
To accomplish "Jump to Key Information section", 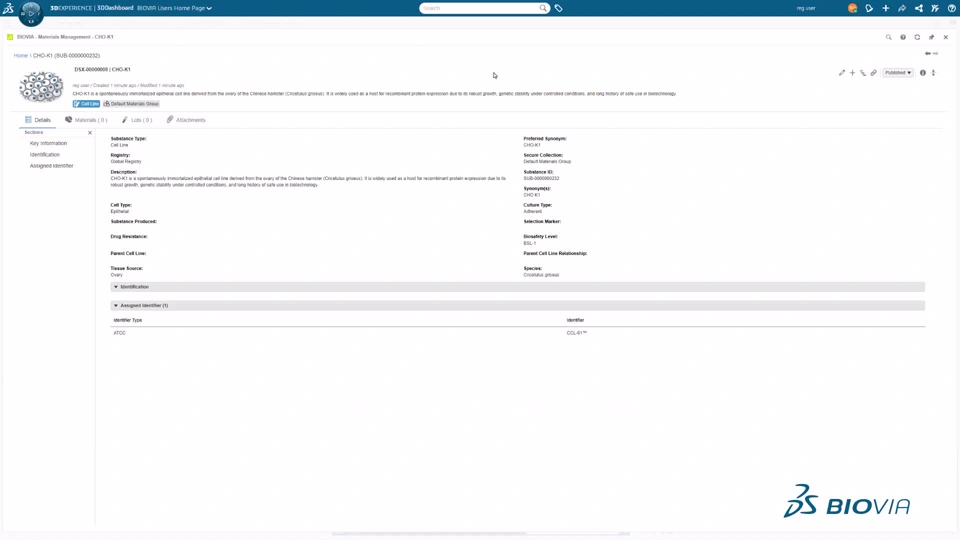I will point(48,143).
